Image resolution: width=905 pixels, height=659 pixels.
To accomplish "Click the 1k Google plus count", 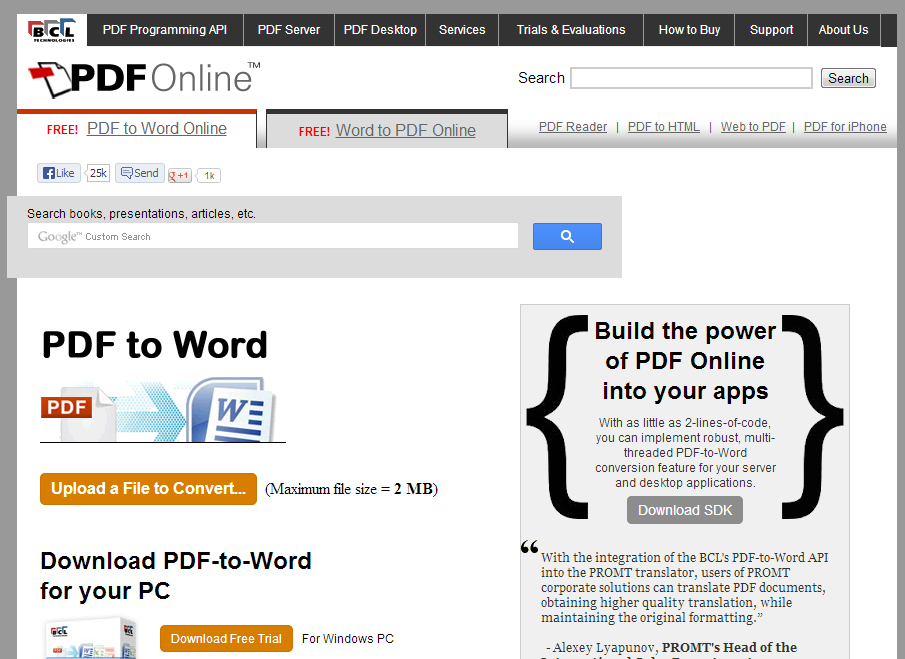I will [x=209, y=175].
